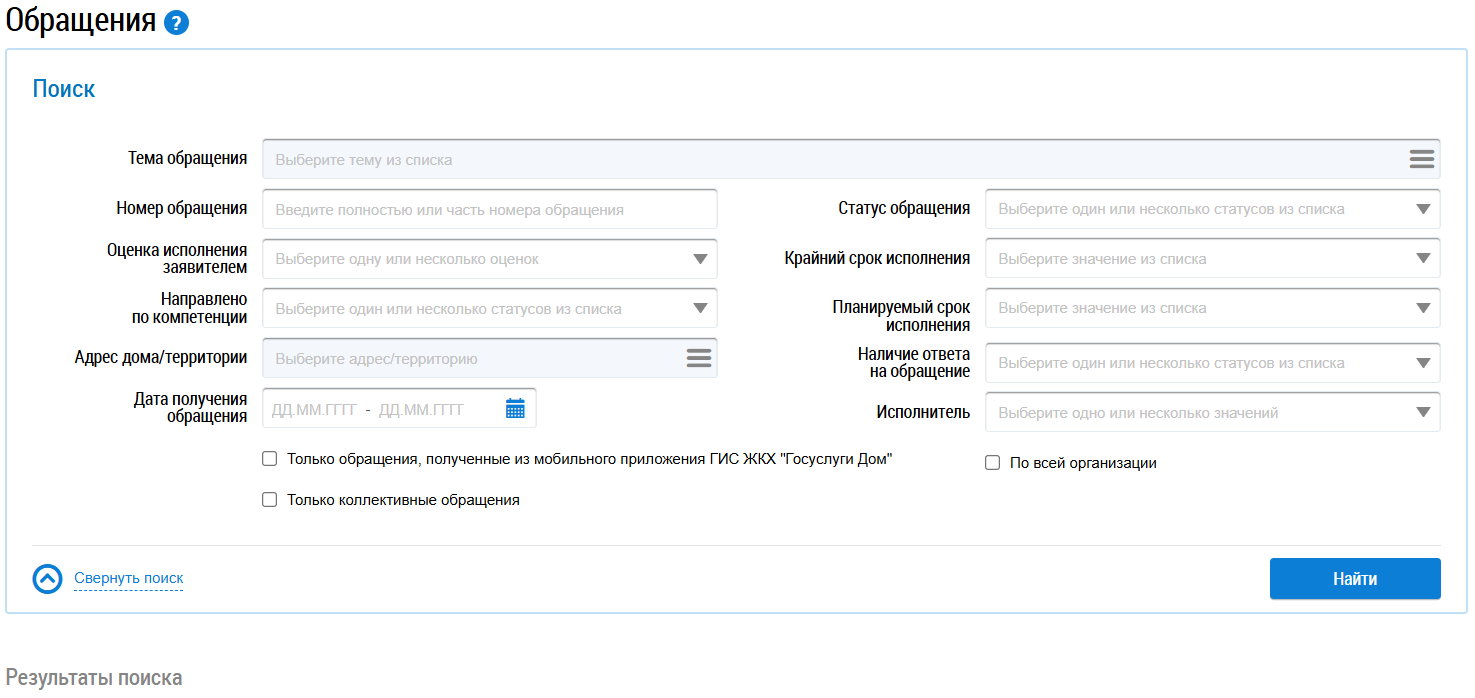Open the list icon in Тема обращения field
1475x698 pixels.
pyautogui.click(x=1422, y=159)
